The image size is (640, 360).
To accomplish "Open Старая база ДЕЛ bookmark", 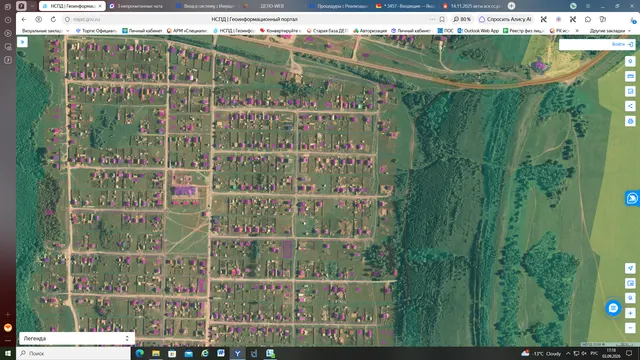I will pyautogui.click(x=327, y=31).
